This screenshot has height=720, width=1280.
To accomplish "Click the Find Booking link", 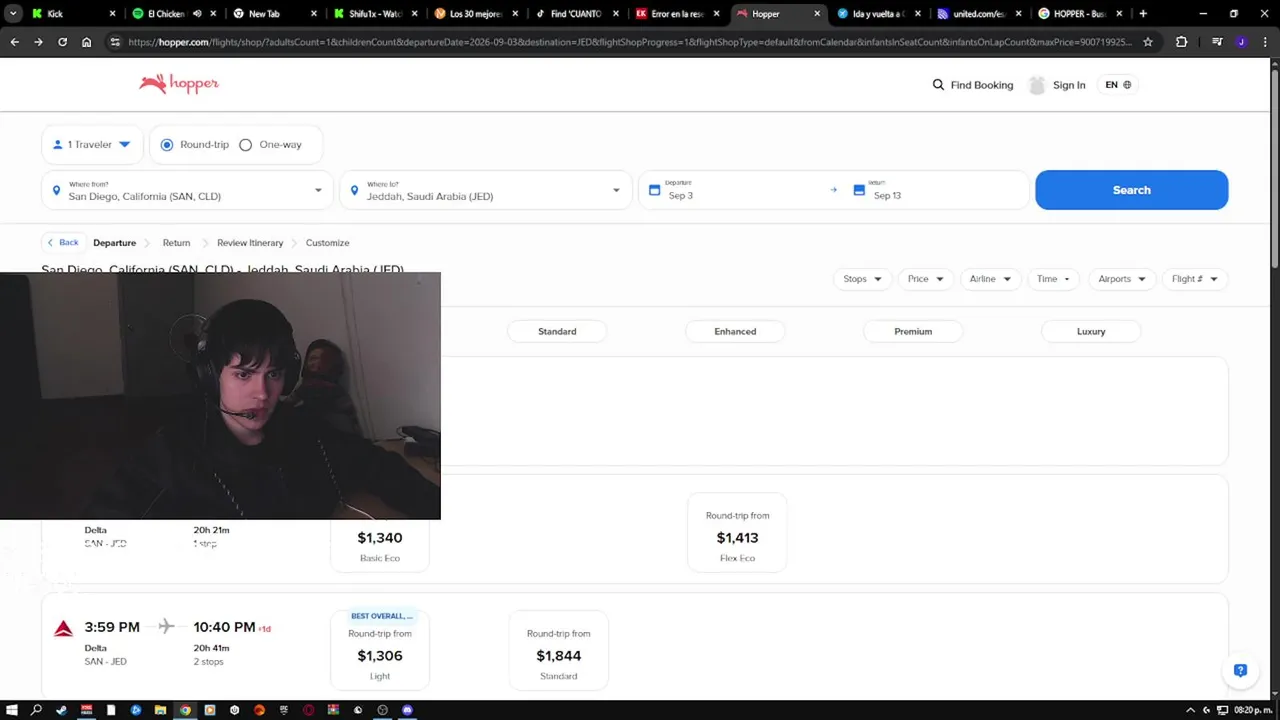I will [981, 85].
